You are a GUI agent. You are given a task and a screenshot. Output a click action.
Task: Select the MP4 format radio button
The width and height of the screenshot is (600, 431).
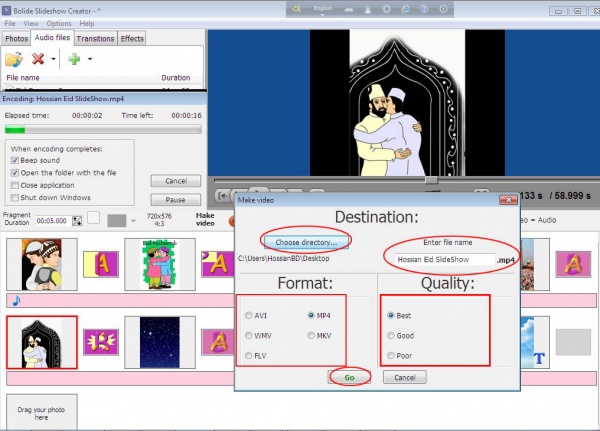[x=311, y=315]
